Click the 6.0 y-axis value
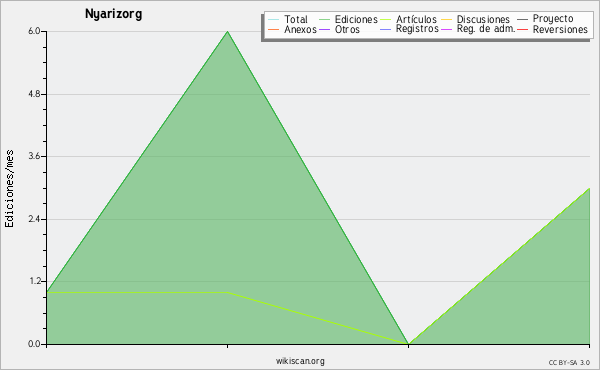Image resolution: width=600 pixels, height=370 pixels. [x=34, y=31]
